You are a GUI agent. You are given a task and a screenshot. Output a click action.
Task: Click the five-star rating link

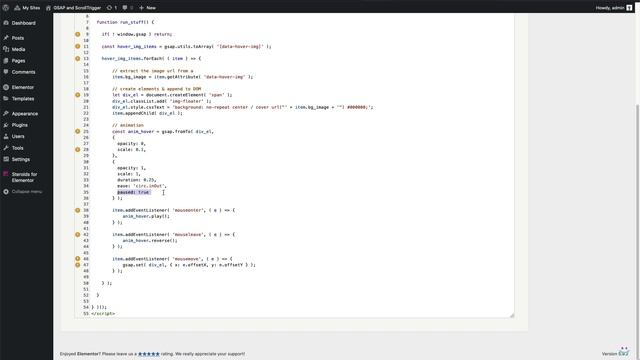(149, 354)
